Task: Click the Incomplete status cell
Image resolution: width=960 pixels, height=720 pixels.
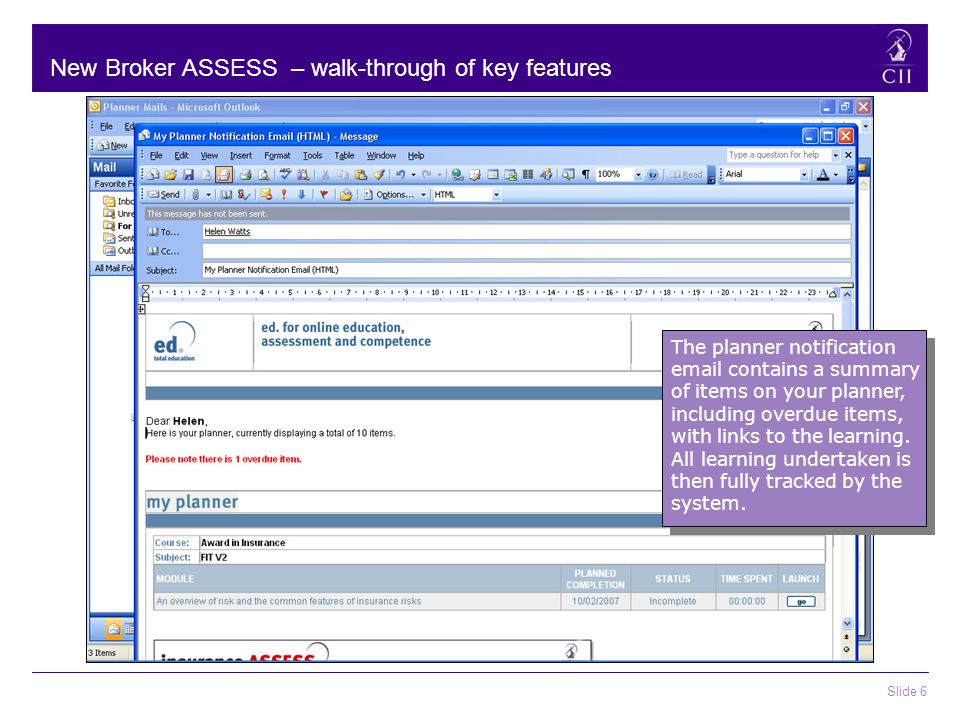Action: coord(673,601)
